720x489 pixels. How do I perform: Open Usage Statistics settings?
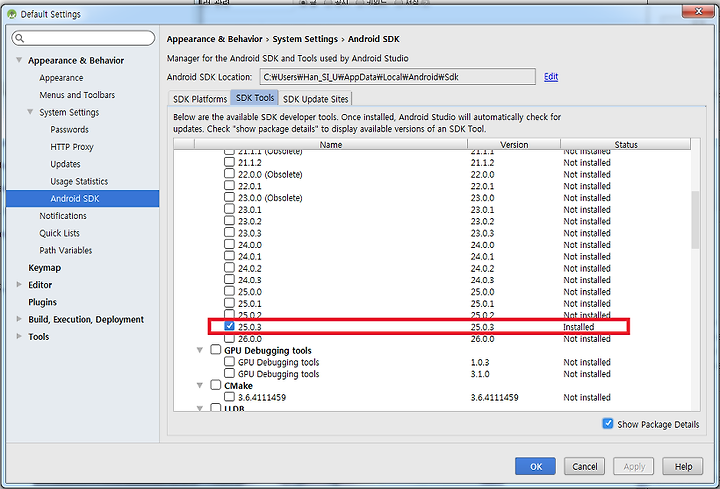coord(79,181)
